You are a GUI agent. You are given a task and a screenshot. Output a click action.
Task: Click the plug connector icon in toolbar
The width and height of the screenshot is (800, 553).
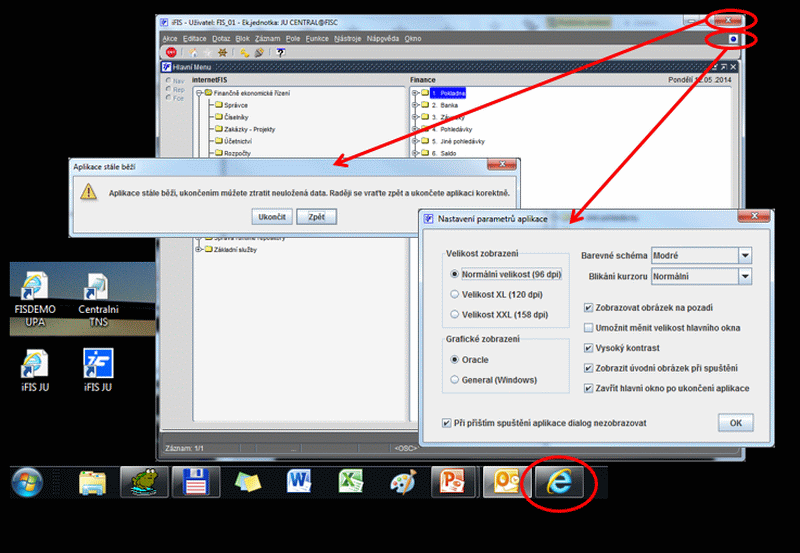259,53
